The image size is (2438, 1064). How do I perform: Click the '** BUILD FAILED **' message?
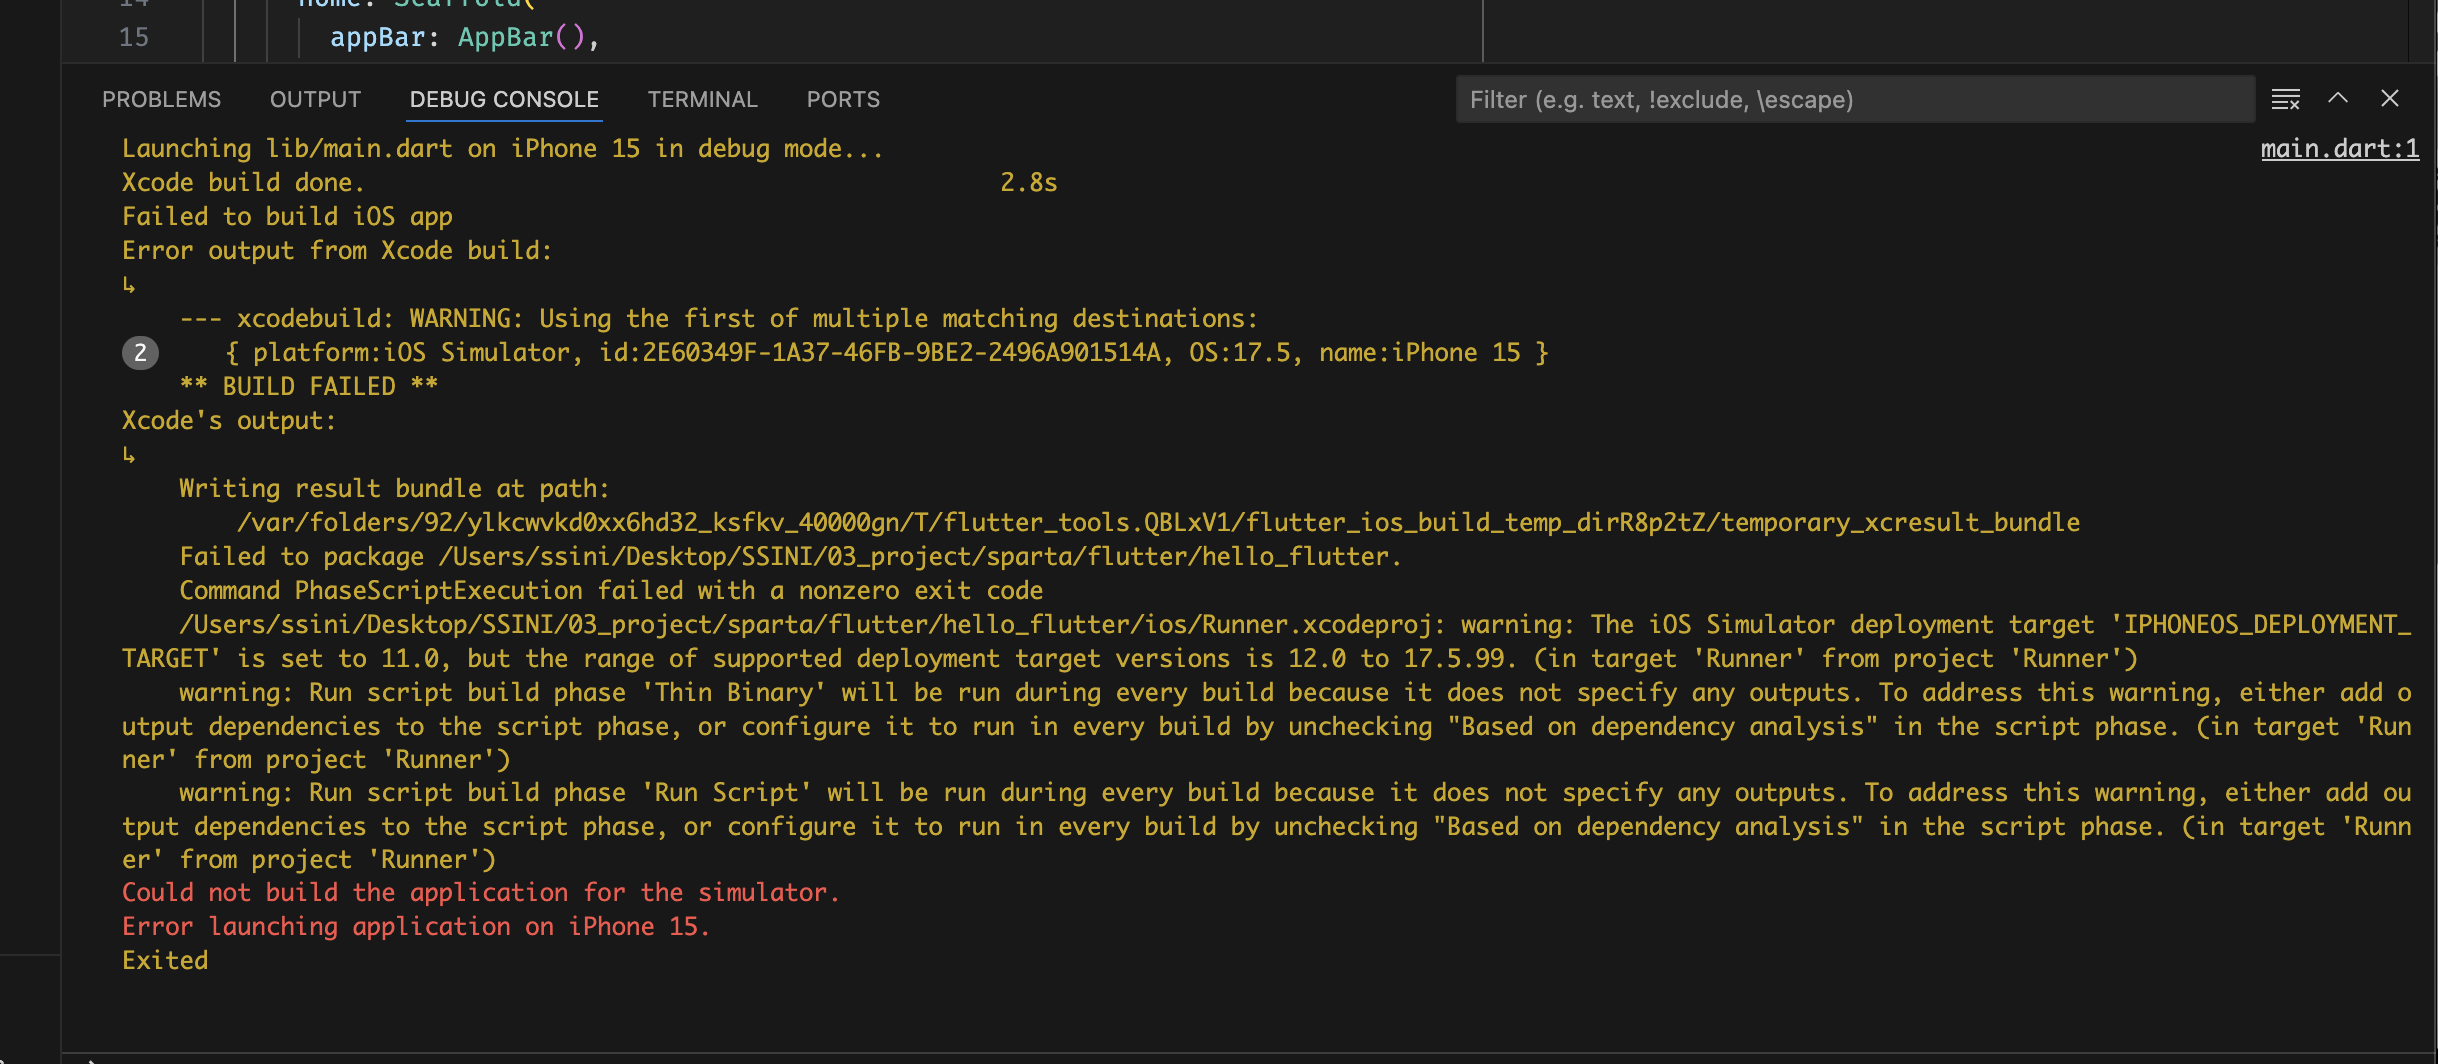pos(309,386)
